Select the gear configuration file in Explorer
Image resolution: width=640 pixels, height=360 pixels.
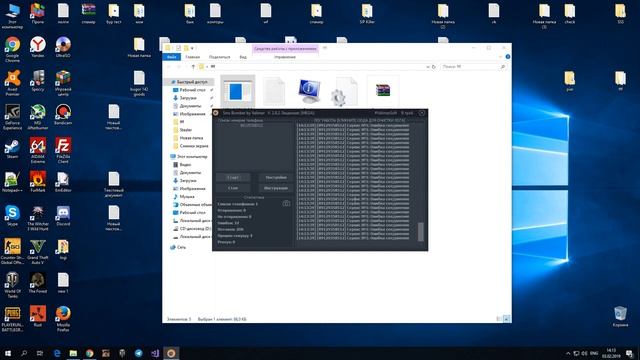pos(345,91)
